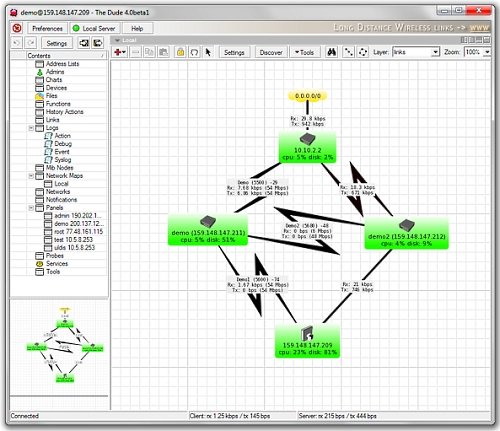
Task: Click the layout nodes icon
Action: coord(348,52)
